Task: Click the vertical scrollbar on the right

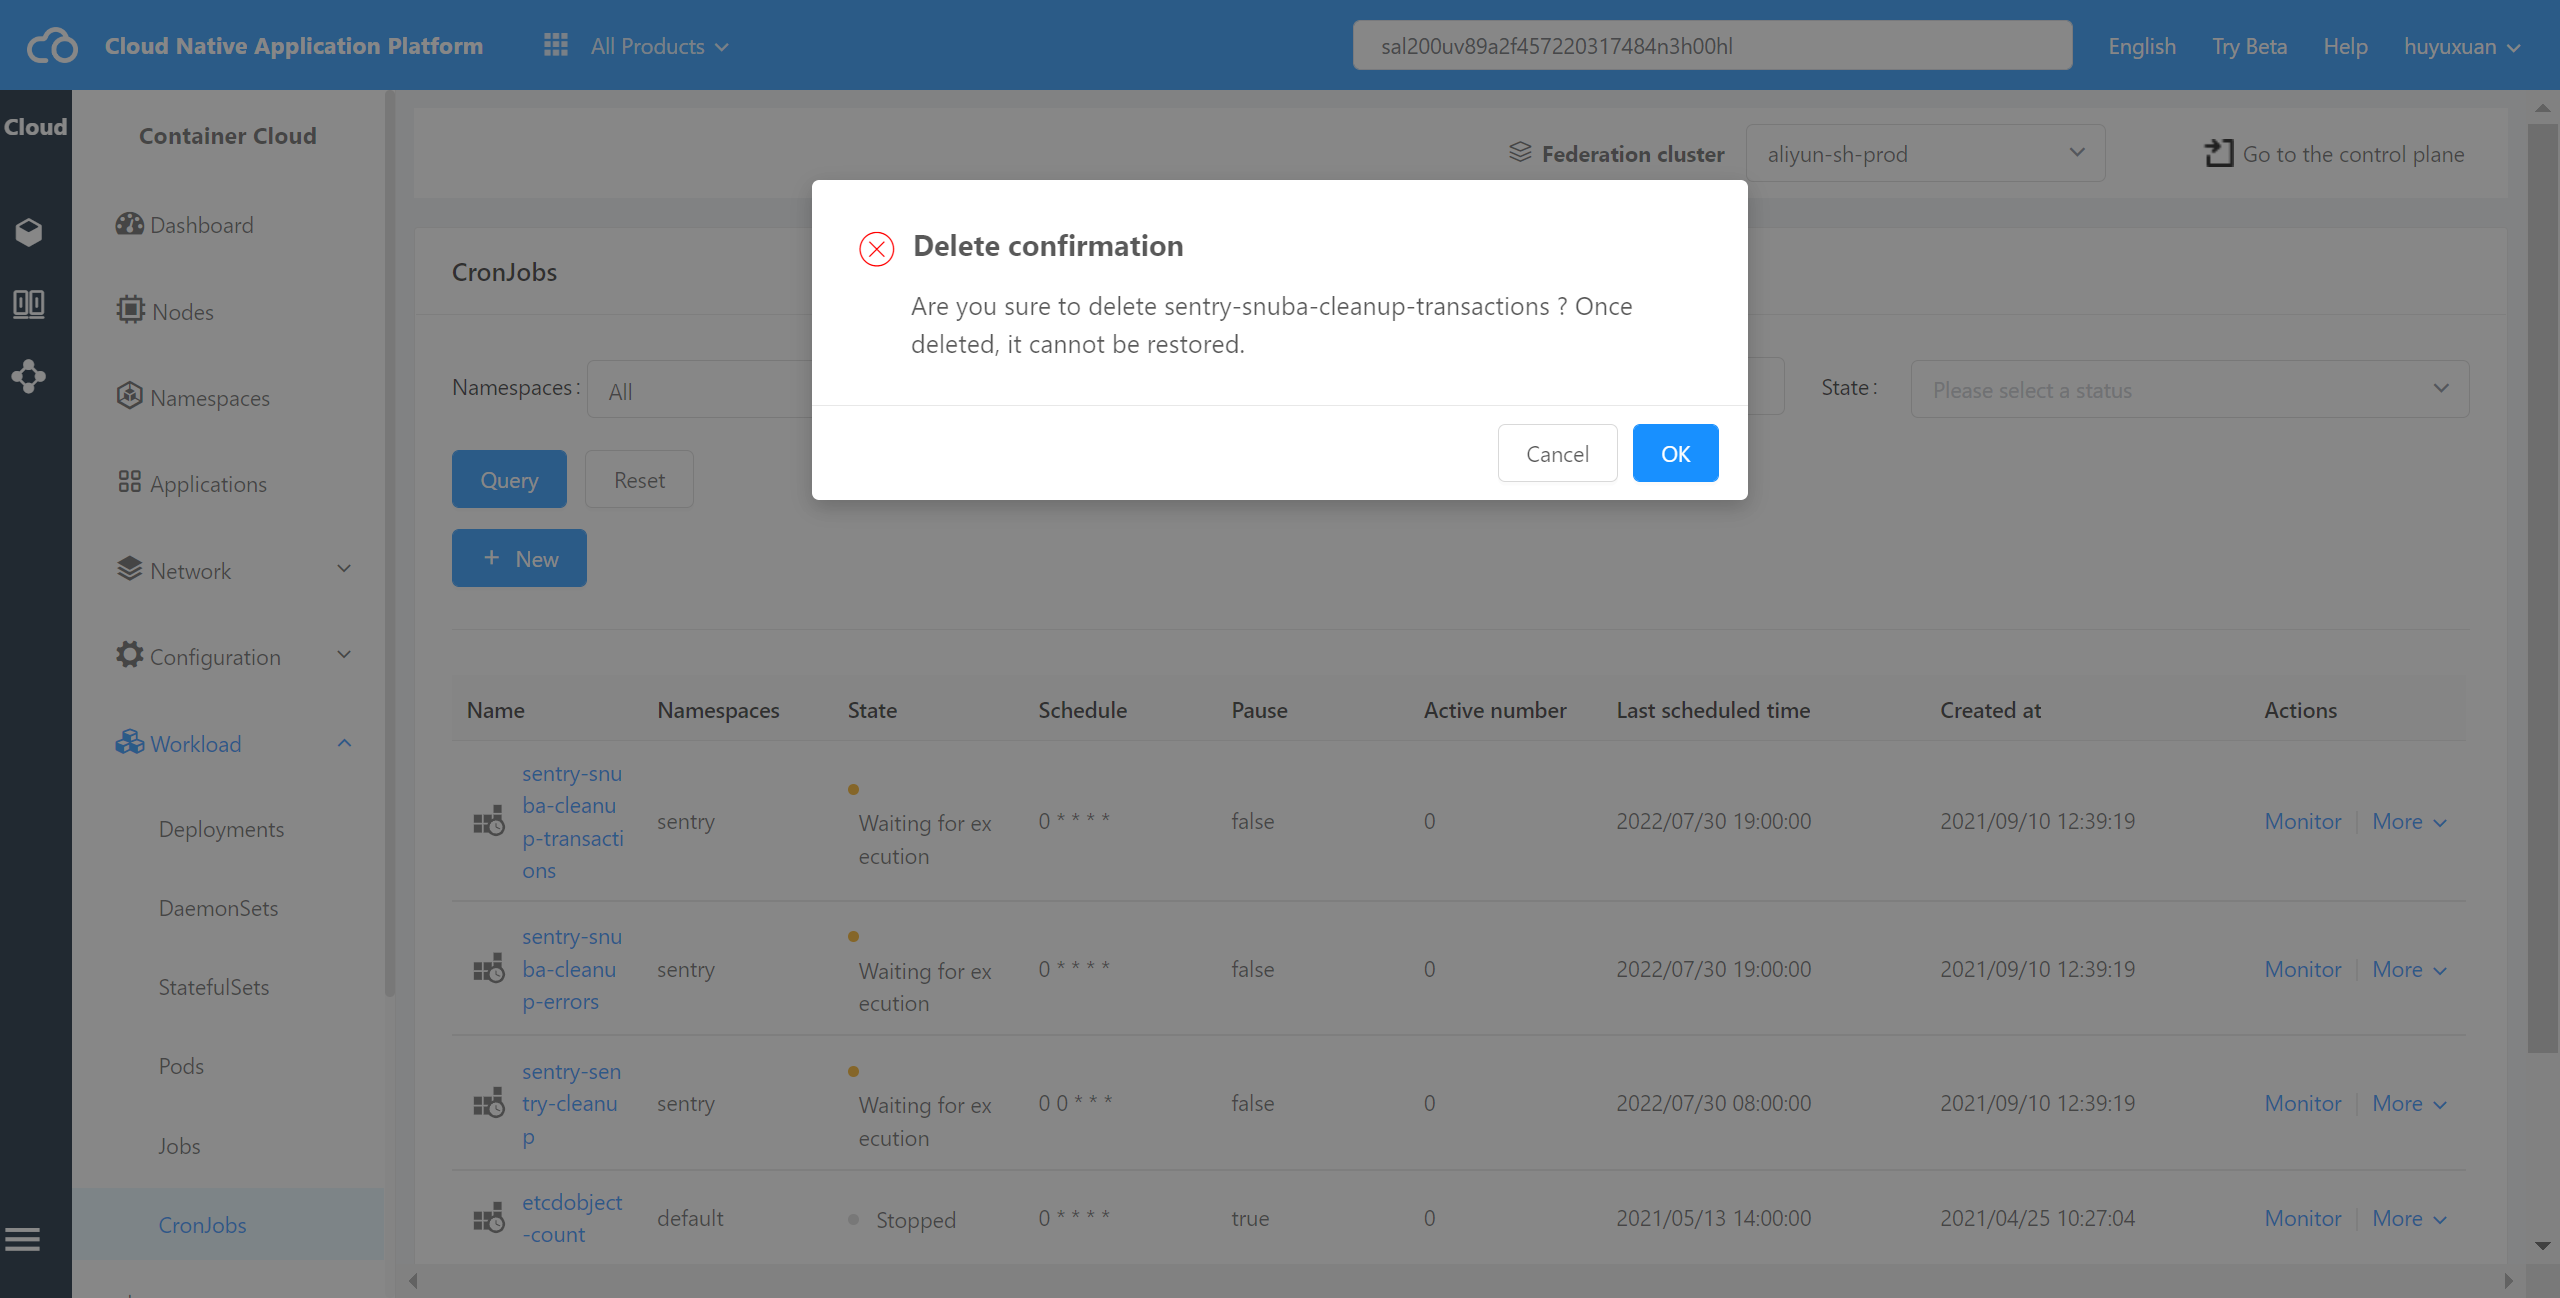Action: [x=2542, y=588]
